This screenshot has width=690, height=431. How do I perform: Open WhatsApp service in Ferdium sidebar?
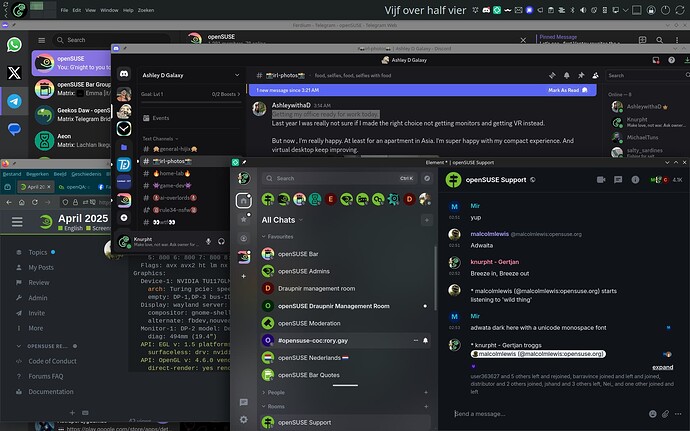(x=14, y=45)
